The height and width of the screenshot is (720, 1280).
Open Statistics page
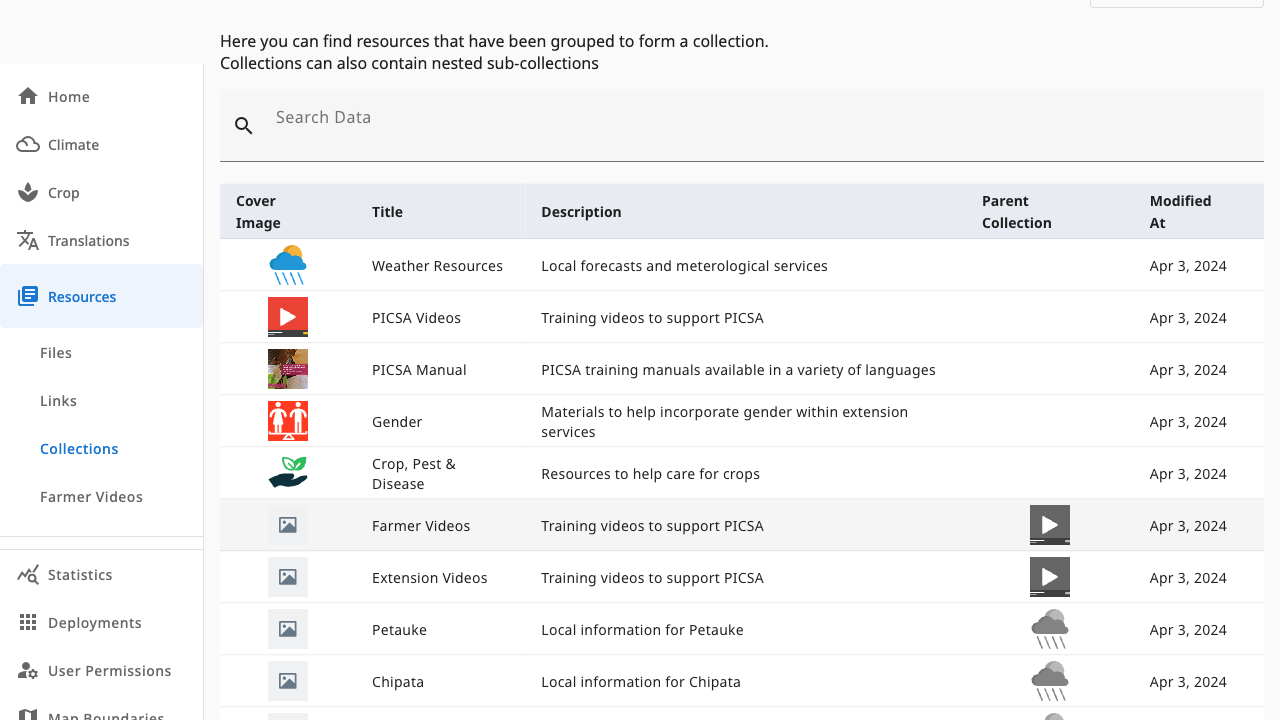point(101,574)
